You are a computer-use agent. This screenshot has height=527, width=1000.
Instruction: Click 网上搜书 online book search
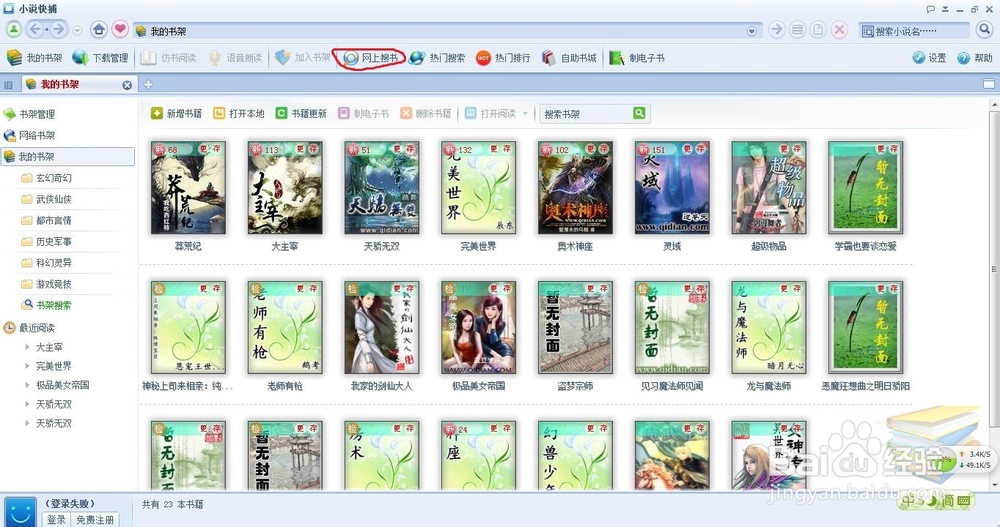click(x=371, y=58)
